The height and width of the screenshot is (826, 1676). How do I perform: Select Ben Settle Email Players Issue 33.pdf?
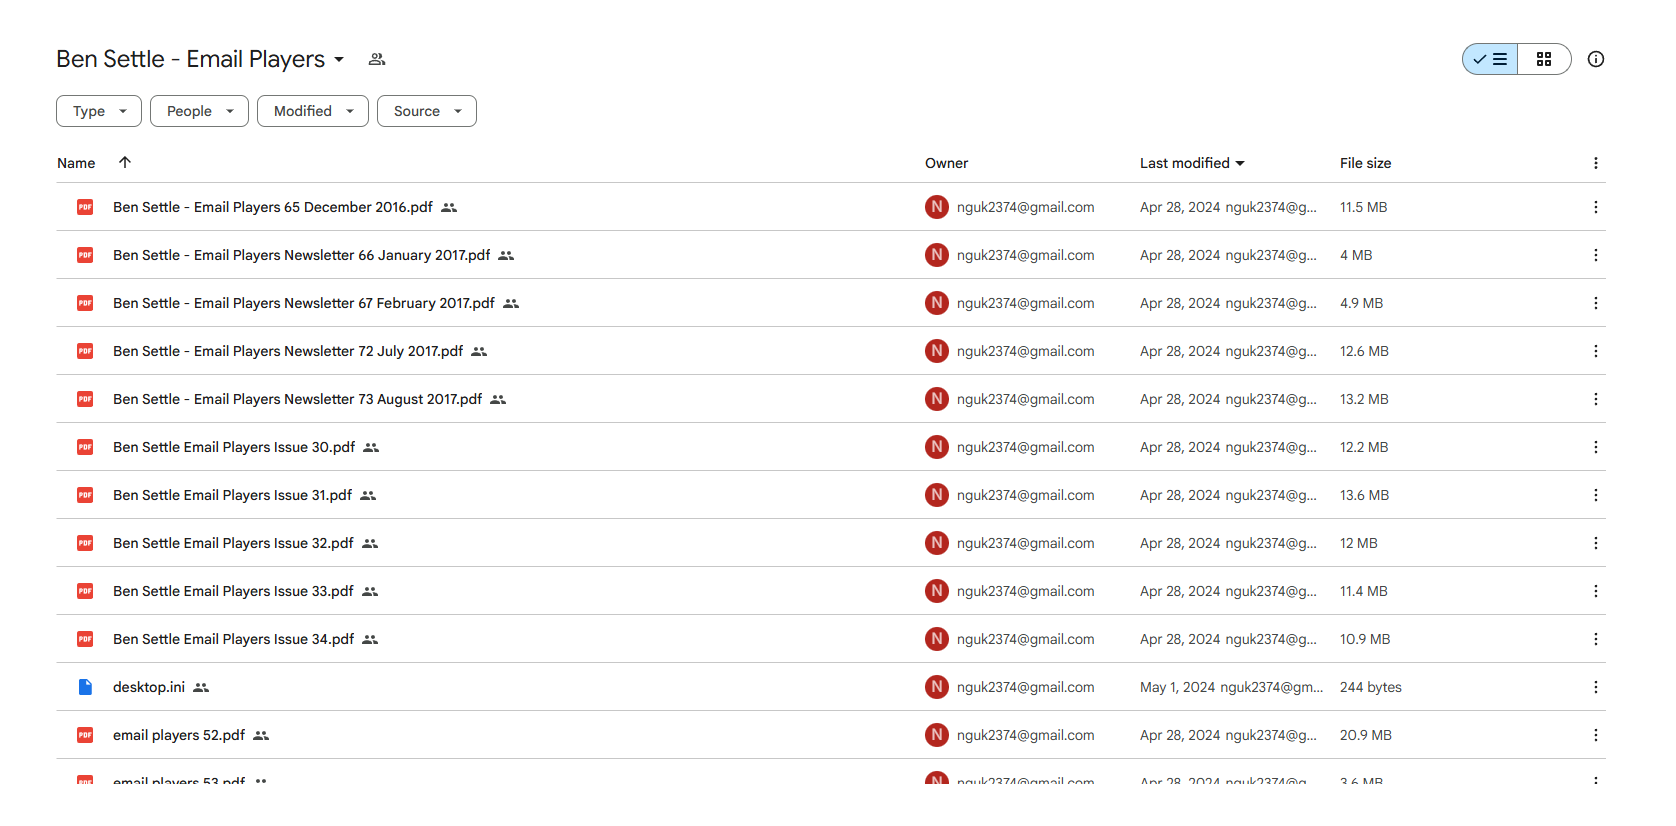234,591
